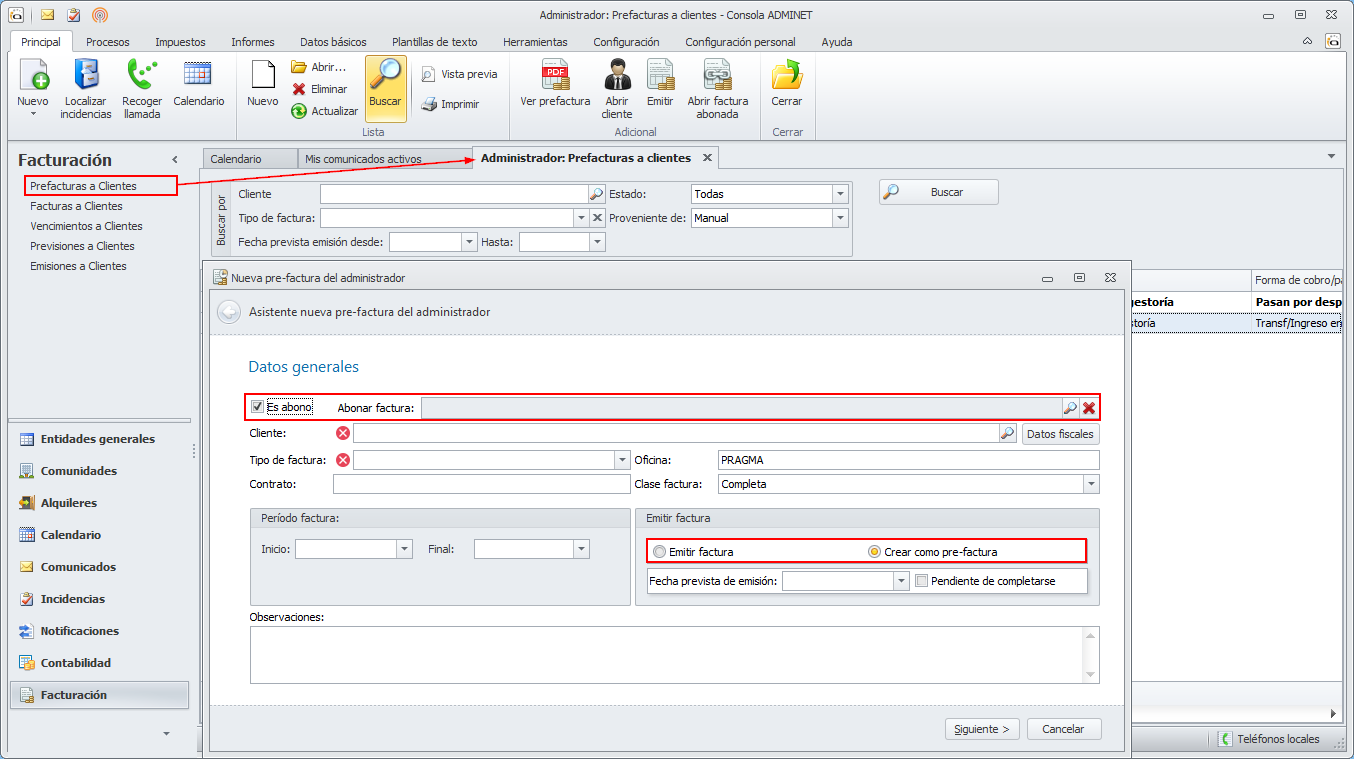
Task: Click Imprimir printer icon
Action: coord(428,104)
